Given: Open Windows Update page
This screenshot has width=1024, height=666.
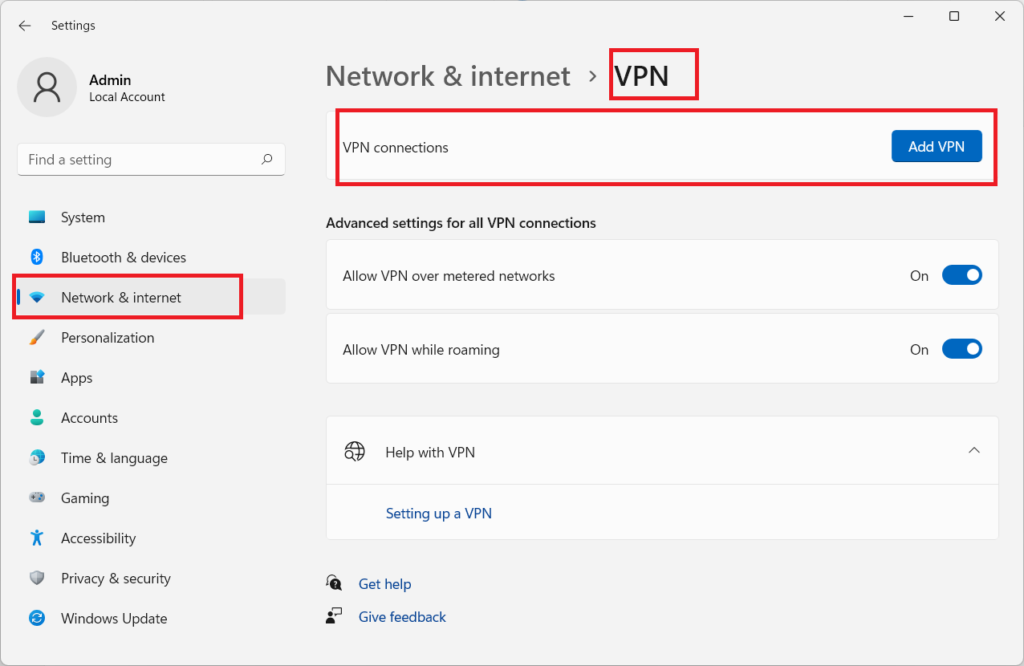Looking at the screenshot, I should (x=151, y=618).
